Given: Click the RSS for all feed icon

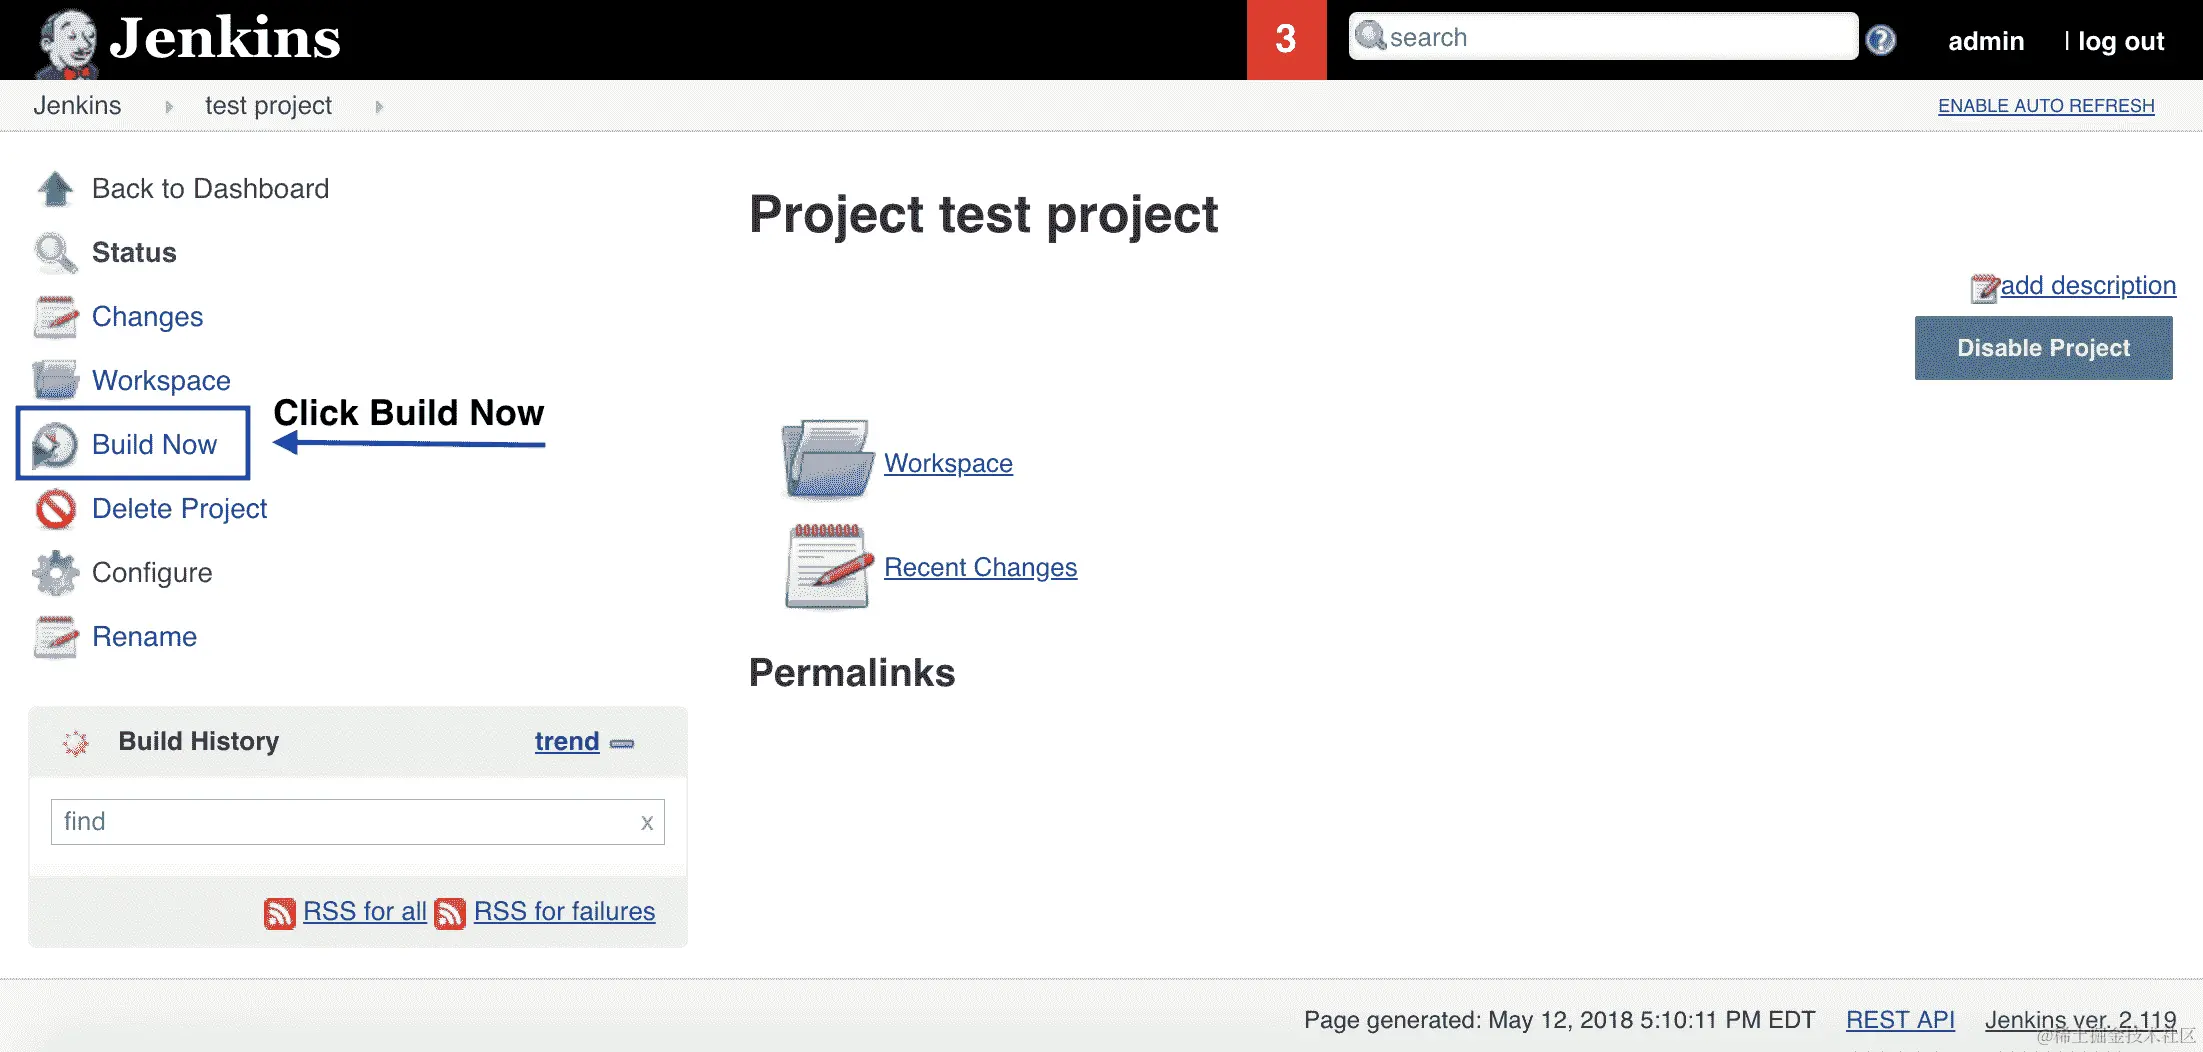Looking at the screenshot, I should (x=280, y=913).
